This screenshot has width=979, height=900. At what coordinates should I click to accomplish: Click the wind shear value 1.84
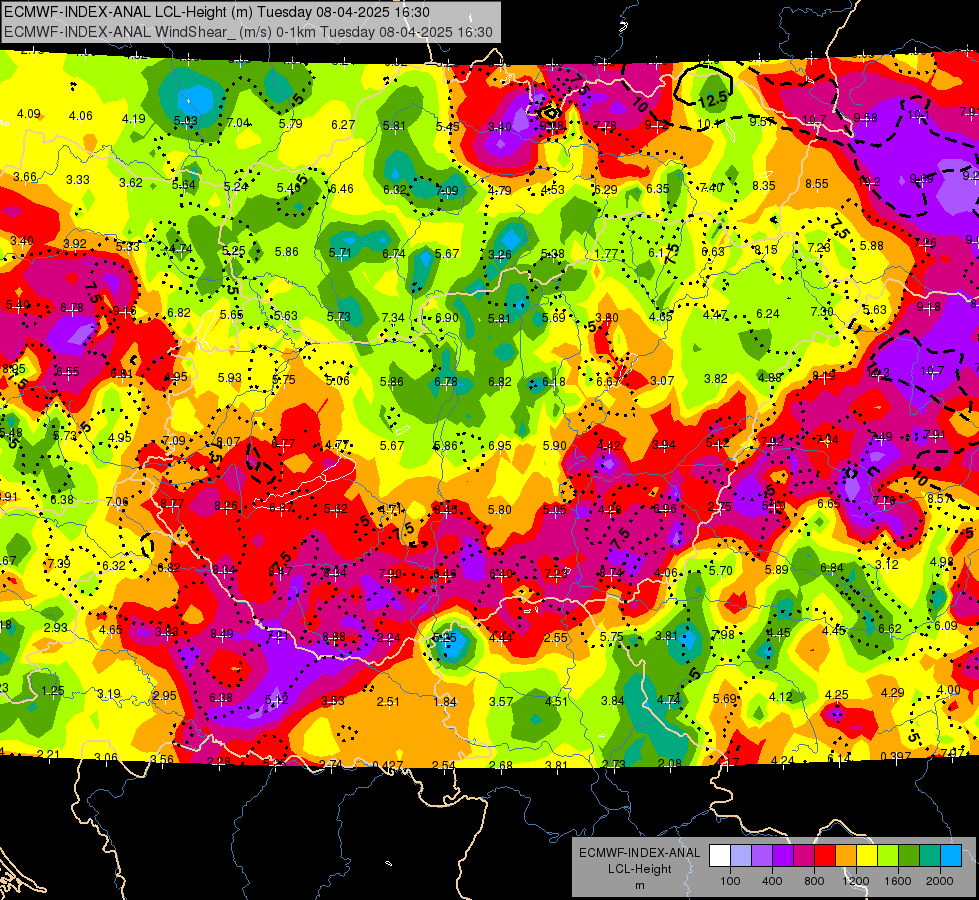(445, 702)
